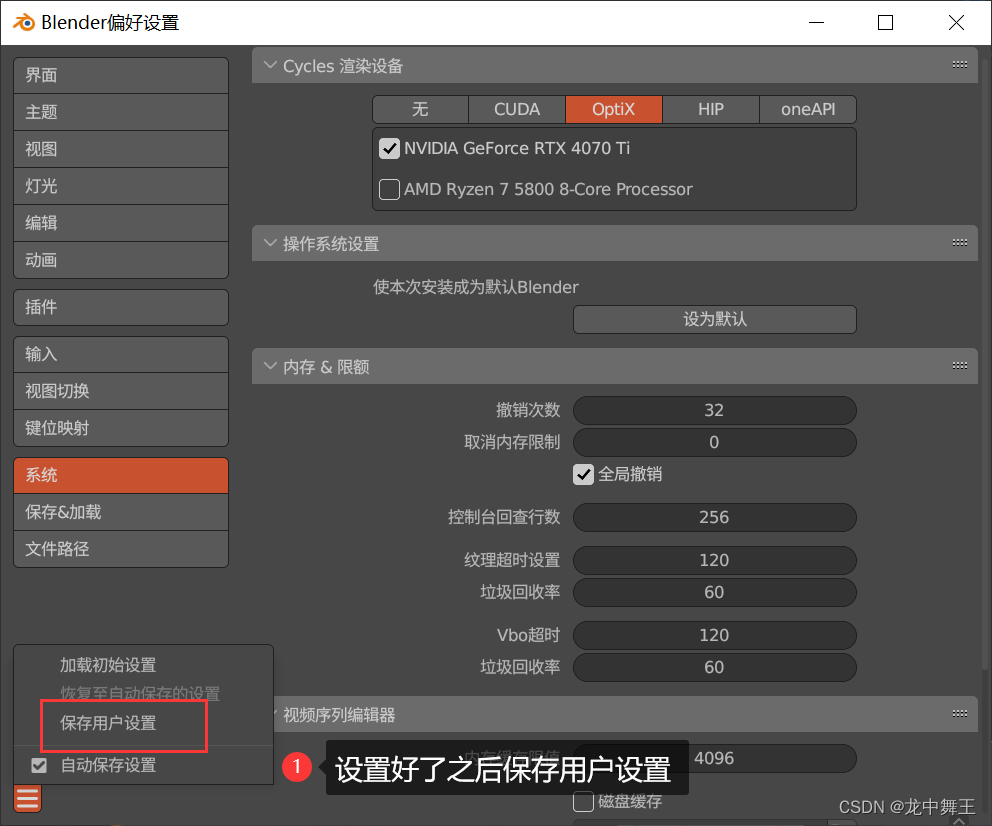Enable the 磁盘缓存 disk cache checkbox

pyautogui.click(x=583, y=801)
